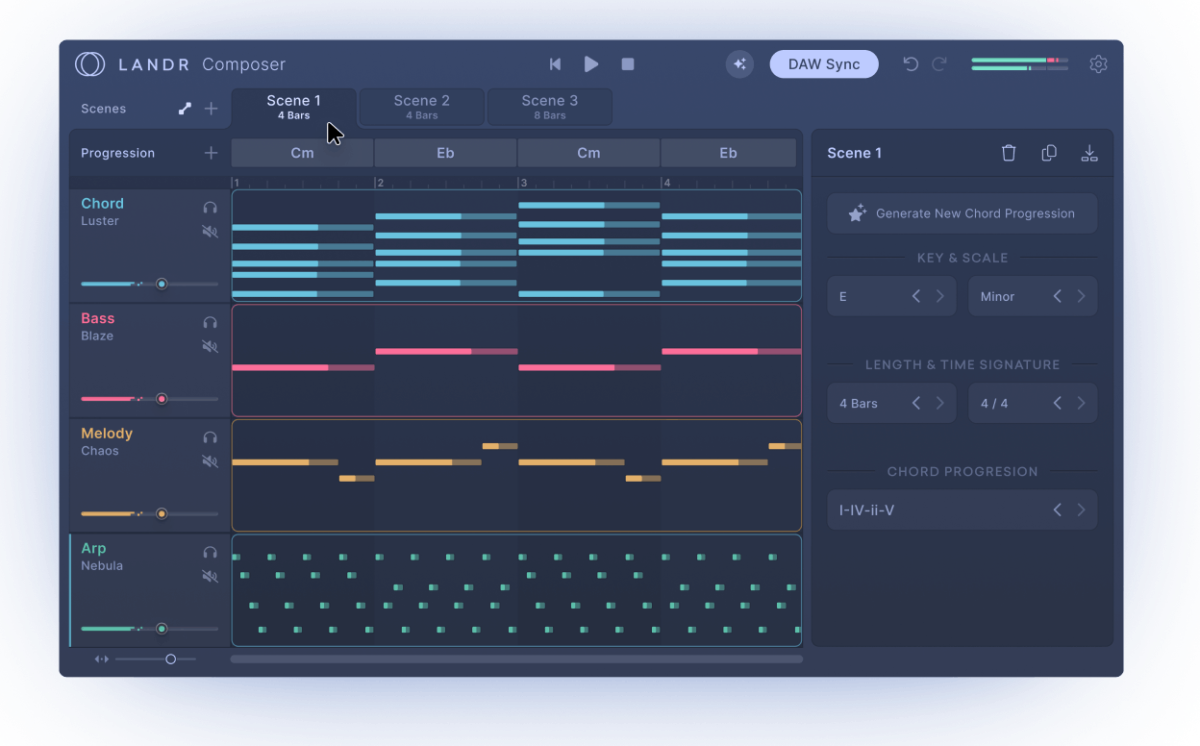The image size is (1200, 746).
Task: Click the Bass track volume slider
Action: tap(149, 399)
